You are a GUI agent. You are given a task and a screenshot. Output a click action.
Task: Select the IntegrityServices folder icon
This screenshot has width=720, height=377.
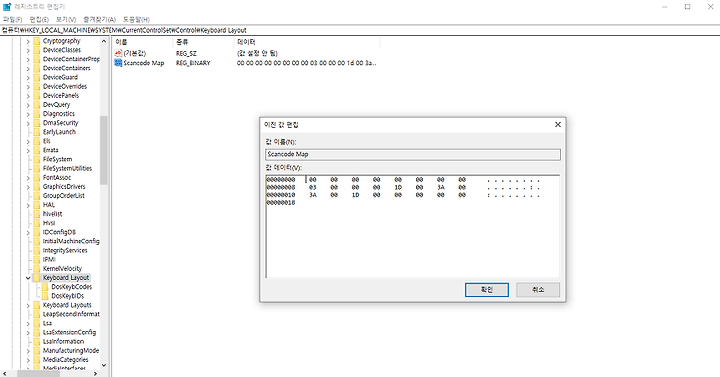pyautogui.click(x=37, y=250)
